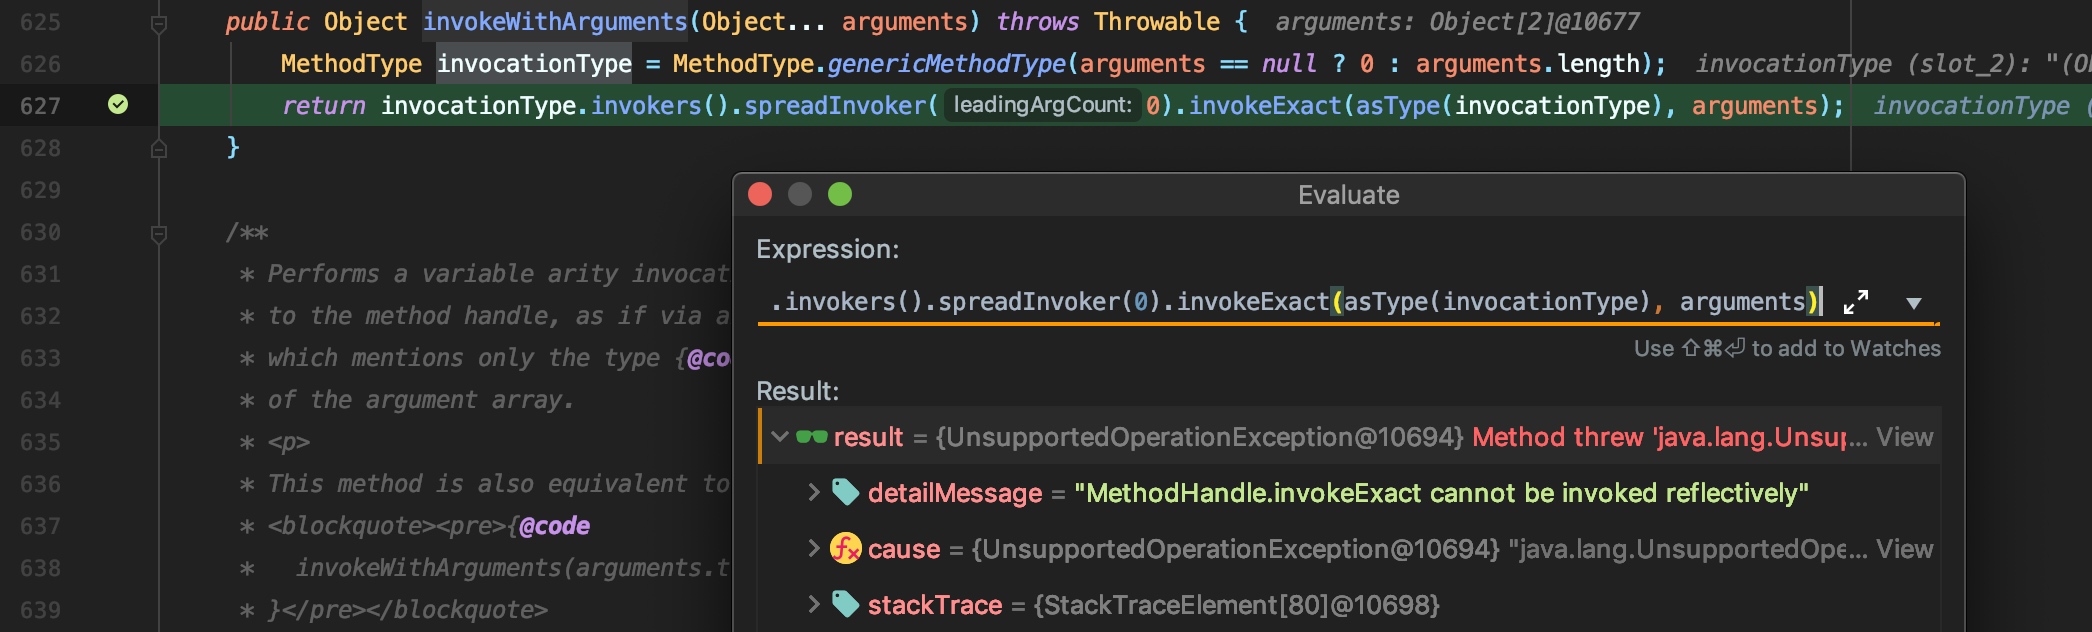
Task: Click the tag icon next to detailMessage
Action: 845,492
